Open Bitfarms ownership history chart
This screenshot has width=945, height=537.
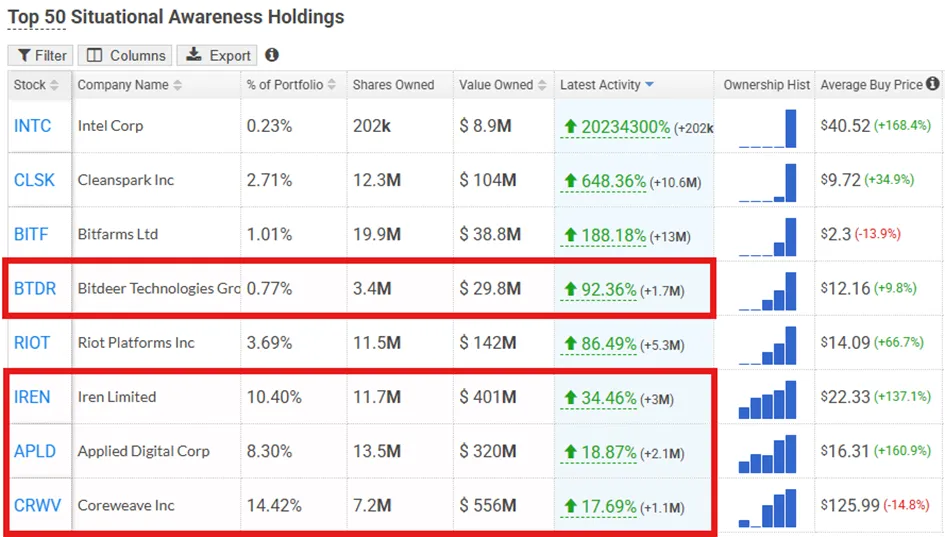(767, 237)
